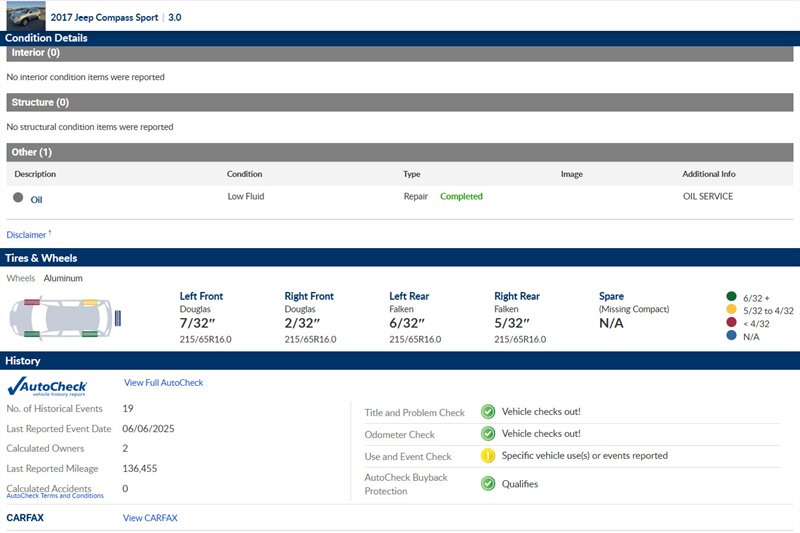The image size is (800, 533).
Task: Click green checkmark for AutoCheck Buyback Protection
Action: [488, 484]
